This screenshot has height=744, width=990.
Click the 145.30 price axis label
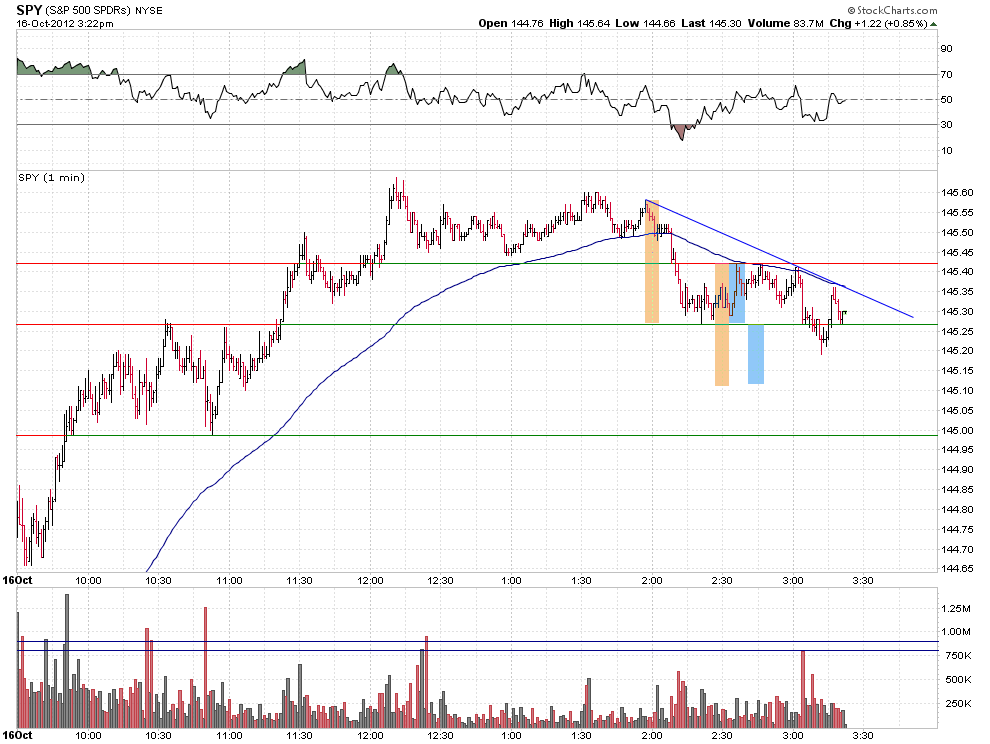(957, 311)
